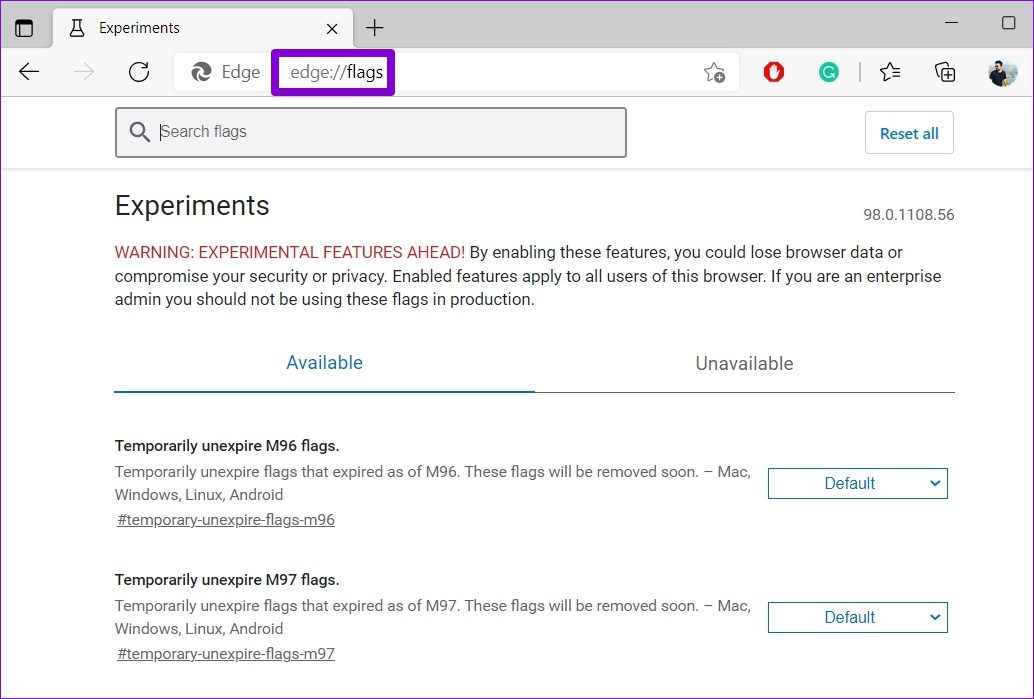Open the tab actions menu icon
This screenshot has height=699, width=1034.
24,28
